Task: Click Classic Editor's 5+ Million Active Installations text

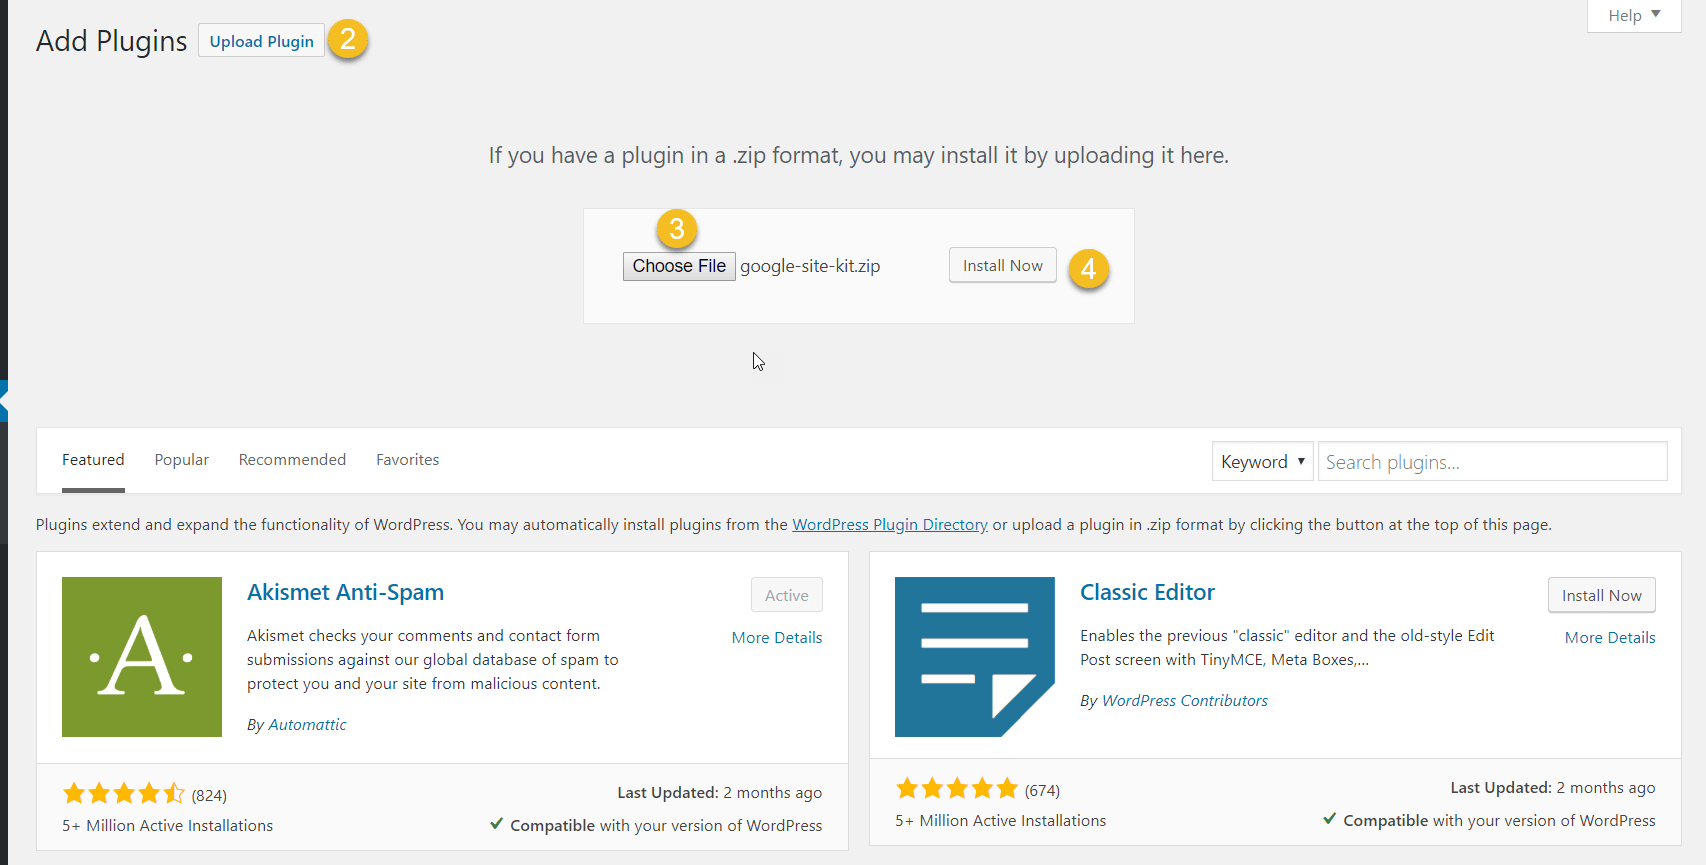Action: tap(1000, 820)
